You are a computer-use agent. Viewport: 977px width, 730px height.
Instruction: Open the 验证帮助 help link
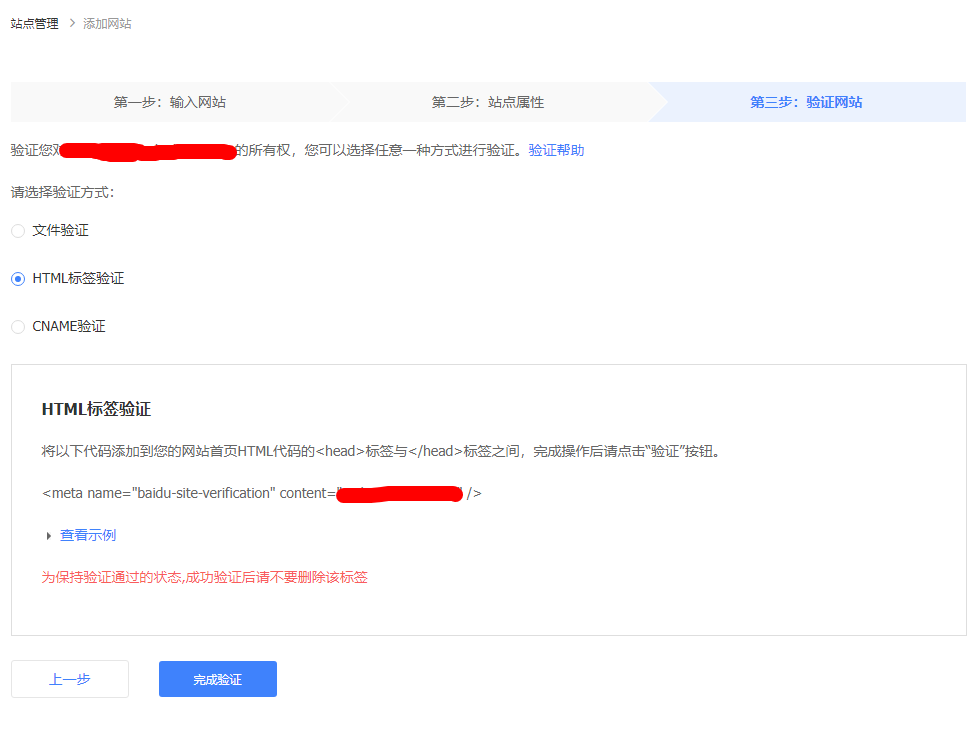pyautogui.click(x=556, y=150)
